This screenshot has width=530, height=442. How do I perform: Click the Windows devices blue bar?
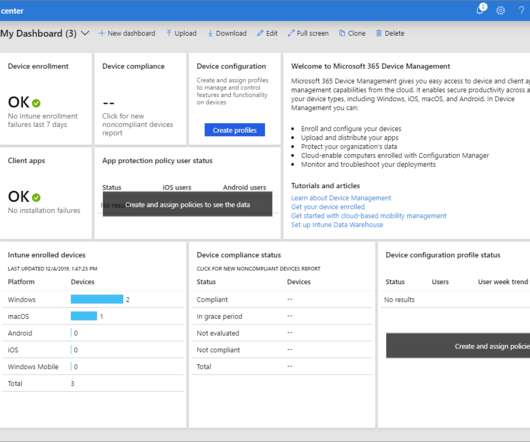click(x=97, y=299)
